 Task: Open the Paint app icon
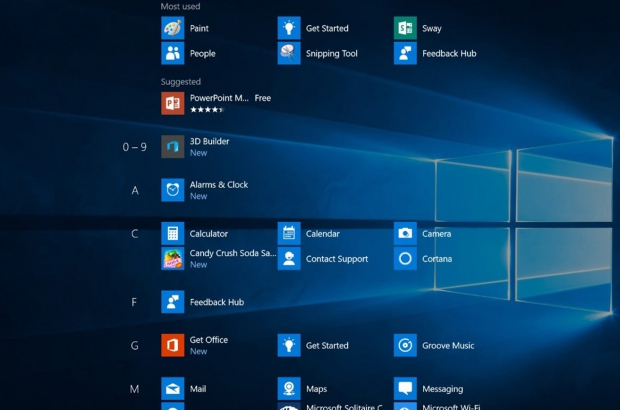click(x=172, y=28)
